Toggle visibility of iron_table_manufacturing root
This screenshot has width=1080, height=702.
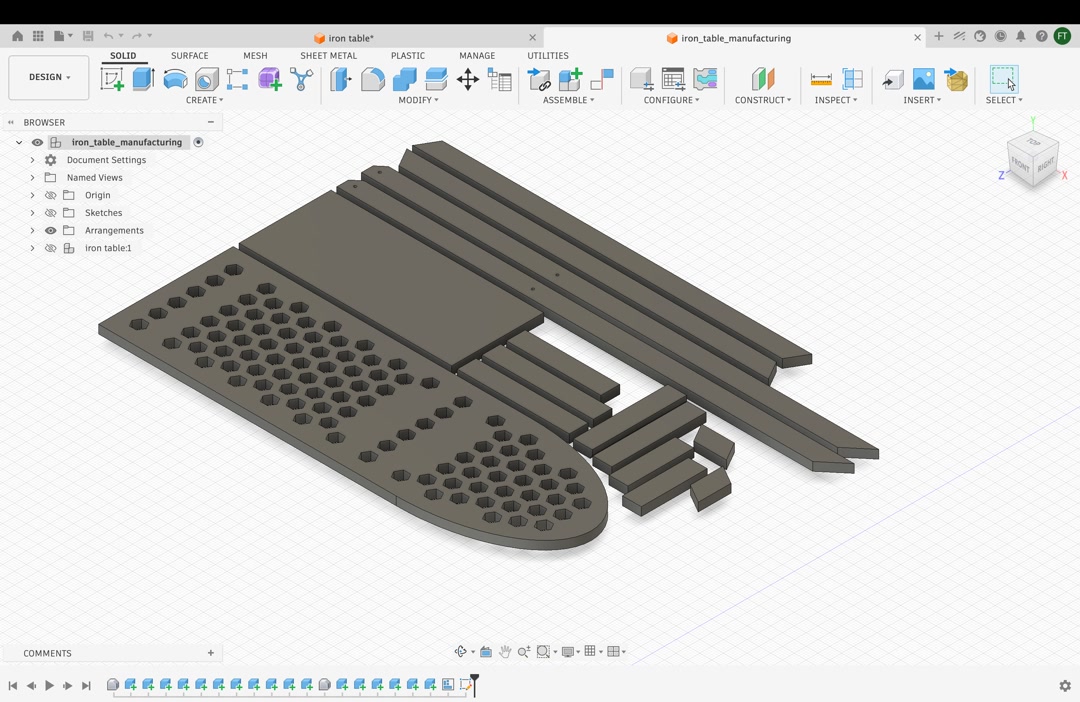click(37, 142)
